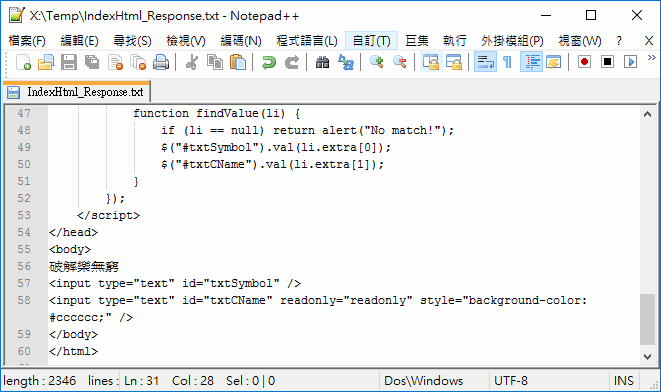Click 'function findValue(li) {' code line
Image resolution: width=661 pixels, height=392 pixels.
point(217,113)
